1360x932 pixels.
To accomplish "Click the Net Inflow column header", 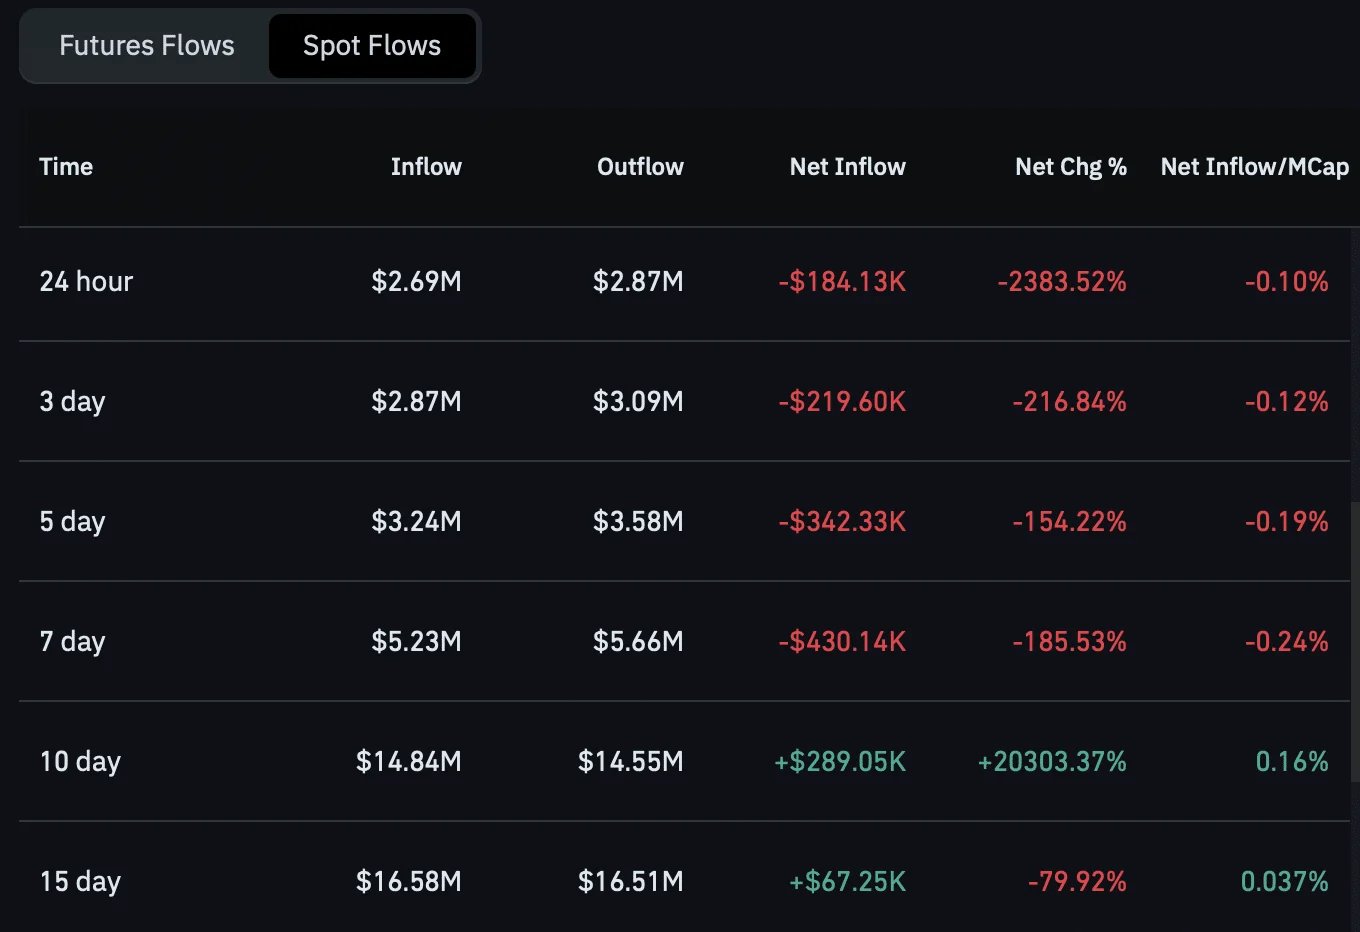I will pyautogui.click(x=848, y=167).
